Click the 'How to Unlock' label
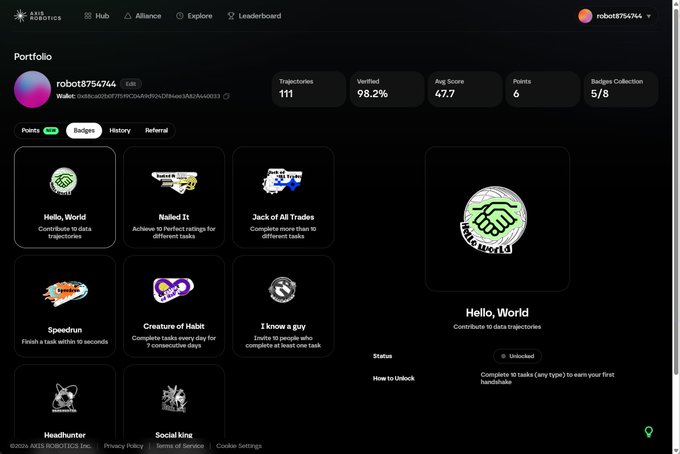680x454 pixels. (393, 378)
